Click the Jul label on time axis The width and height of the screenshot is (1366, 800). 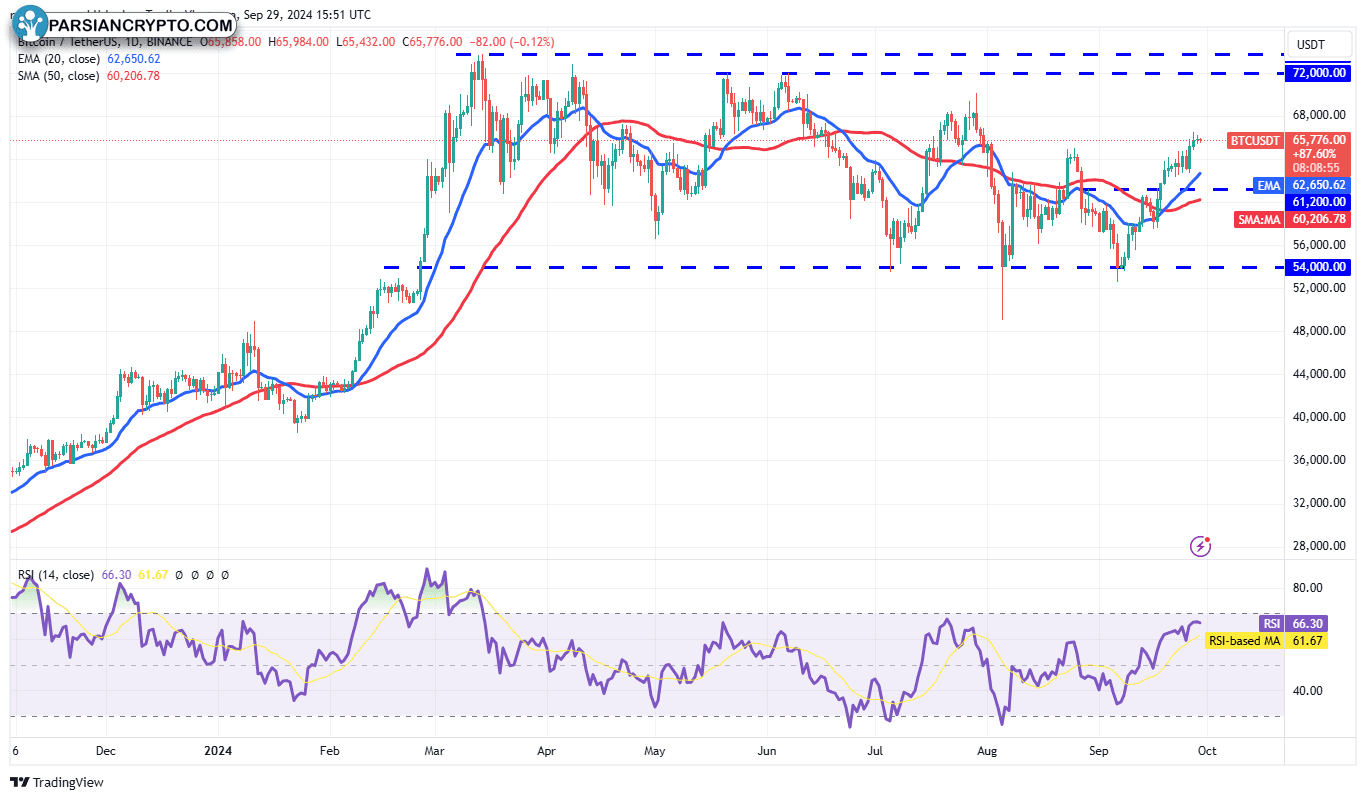(877, 749)
